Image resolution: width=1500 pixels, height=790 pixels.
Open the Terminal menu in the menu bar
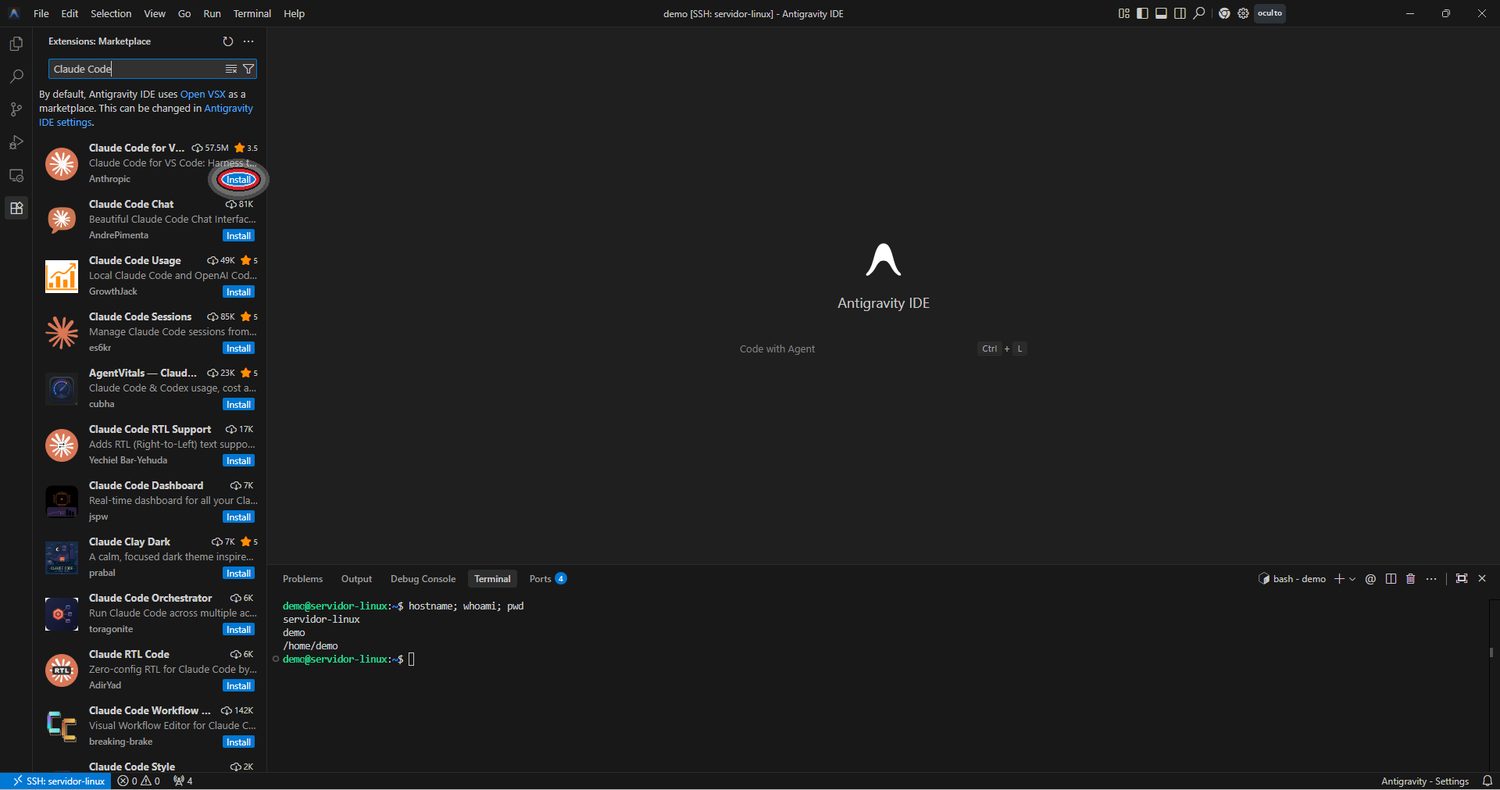(x=252, y=13)
